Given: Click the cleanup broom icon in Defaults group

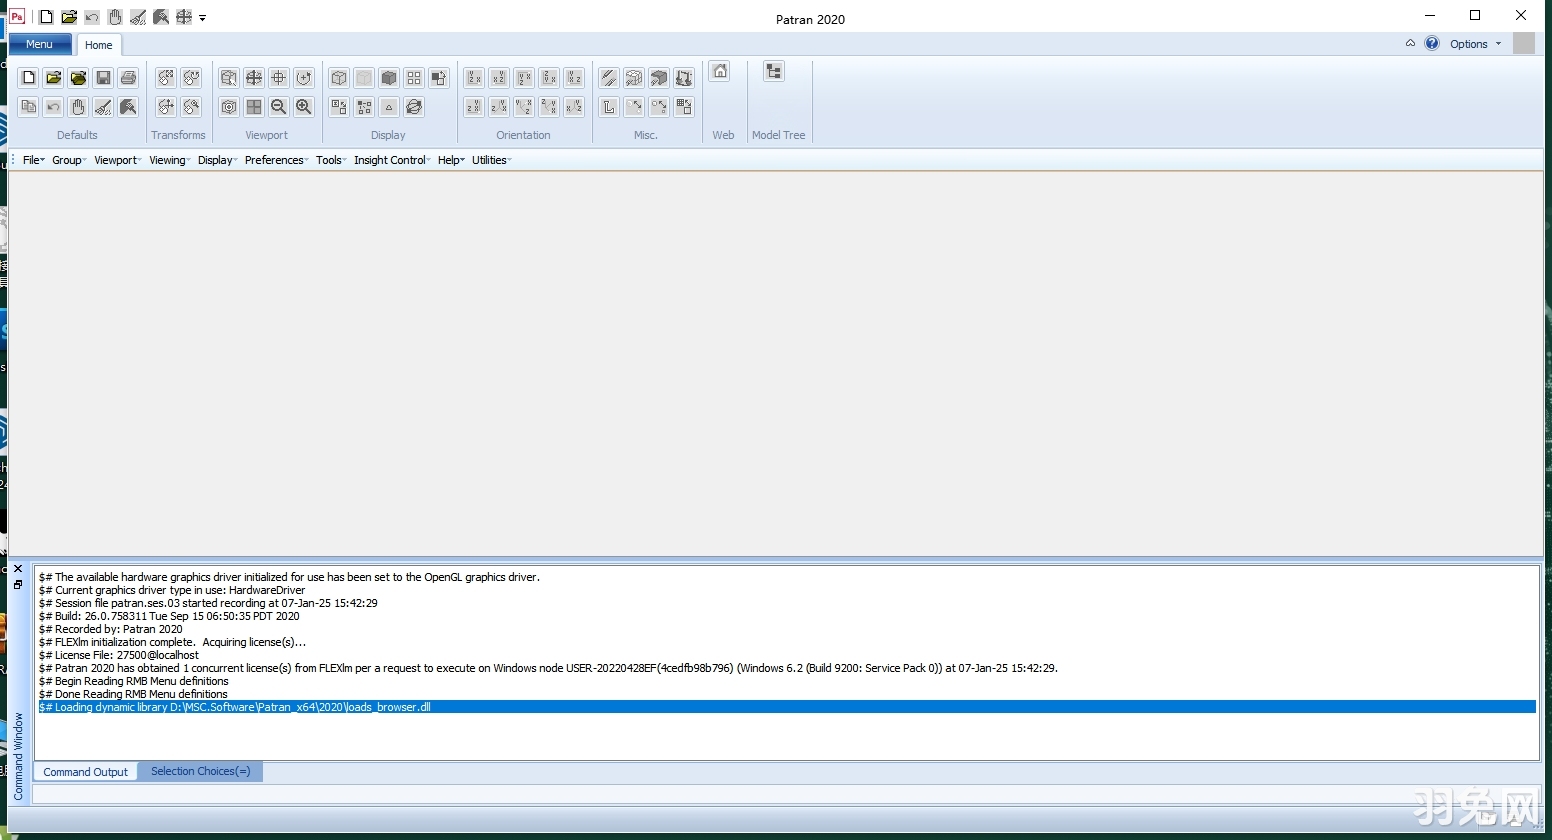Looking at the screenshot, I should tap(103, 107).
